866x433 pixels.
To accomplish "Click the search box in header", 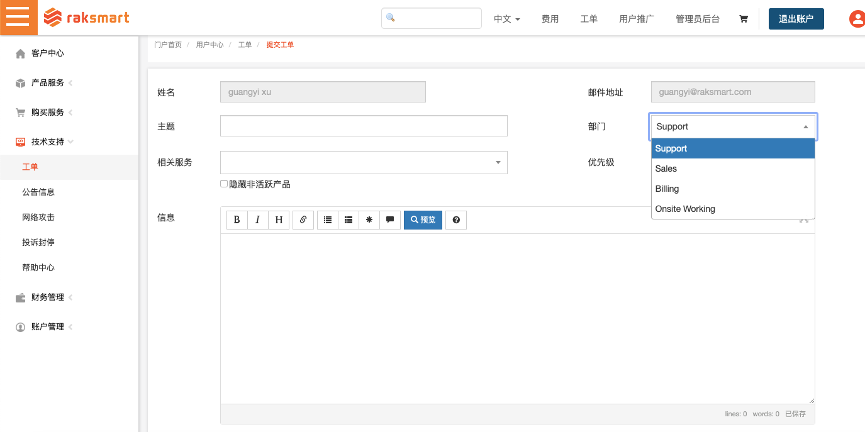I will (431, 18).
